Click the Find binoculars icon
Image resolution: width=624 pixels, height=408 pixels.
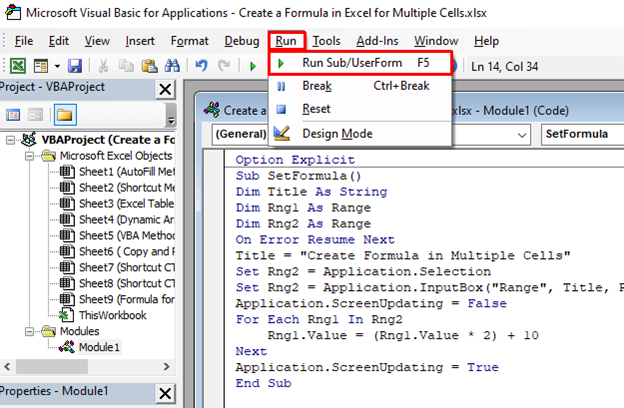(171, 65)
